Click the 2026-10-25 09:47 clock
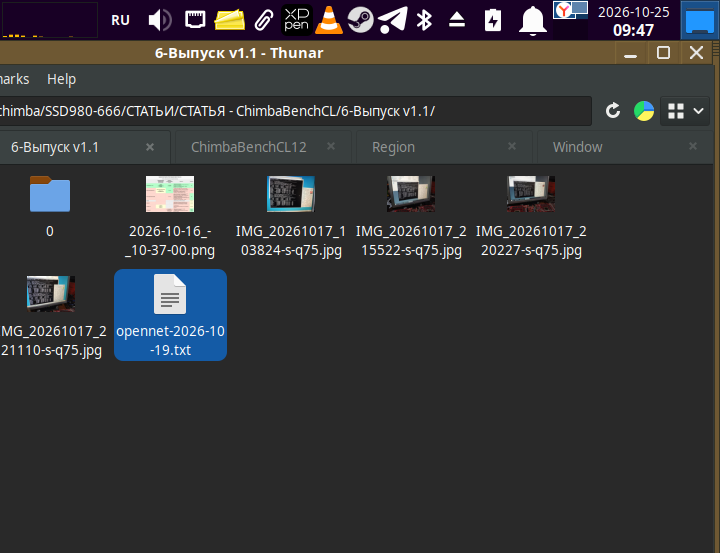 coord(634,21)
